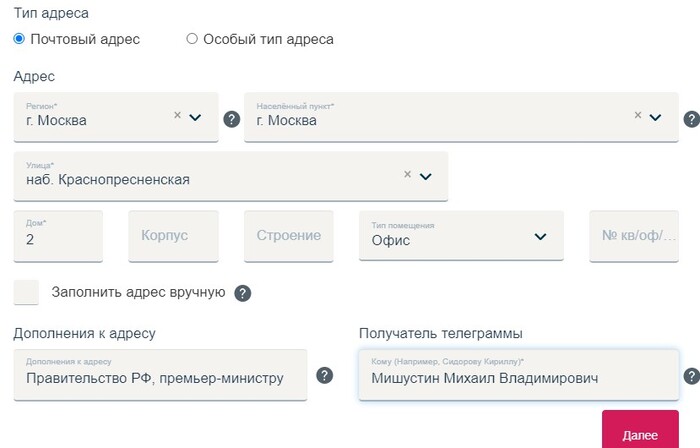Image resolution: width=700 pixels, height=448 pixels.
Task: Open Тип помещения dropdown
Action: 540,237
